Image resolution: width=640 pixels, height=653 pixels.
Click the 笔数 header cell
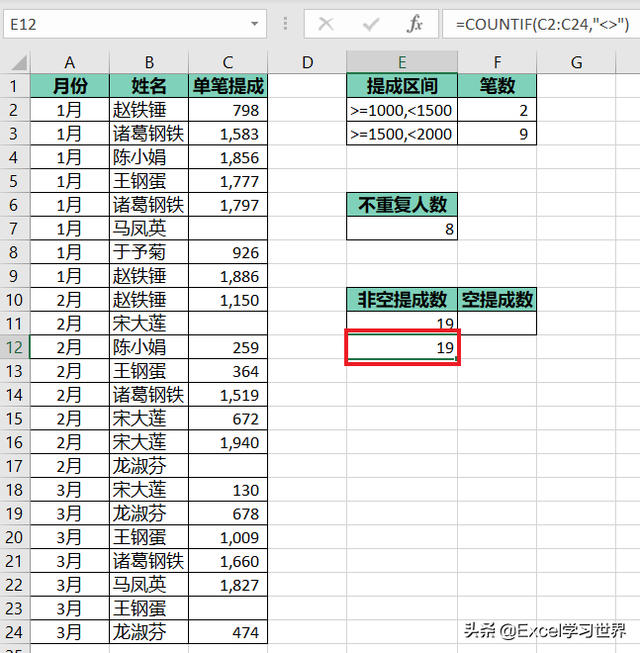[497, 86]
